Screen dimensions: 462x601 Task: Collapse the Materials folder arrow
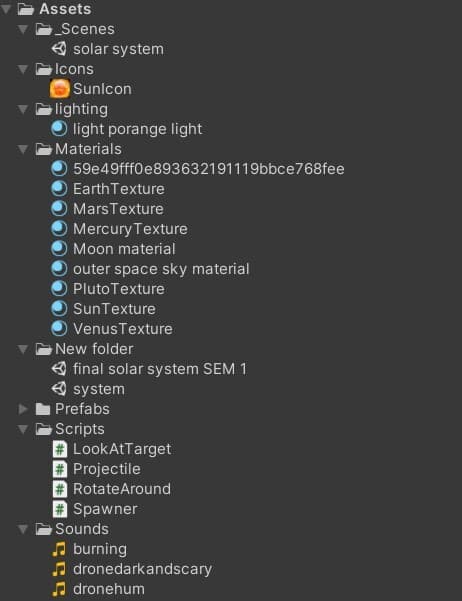[x=23, y=149]
